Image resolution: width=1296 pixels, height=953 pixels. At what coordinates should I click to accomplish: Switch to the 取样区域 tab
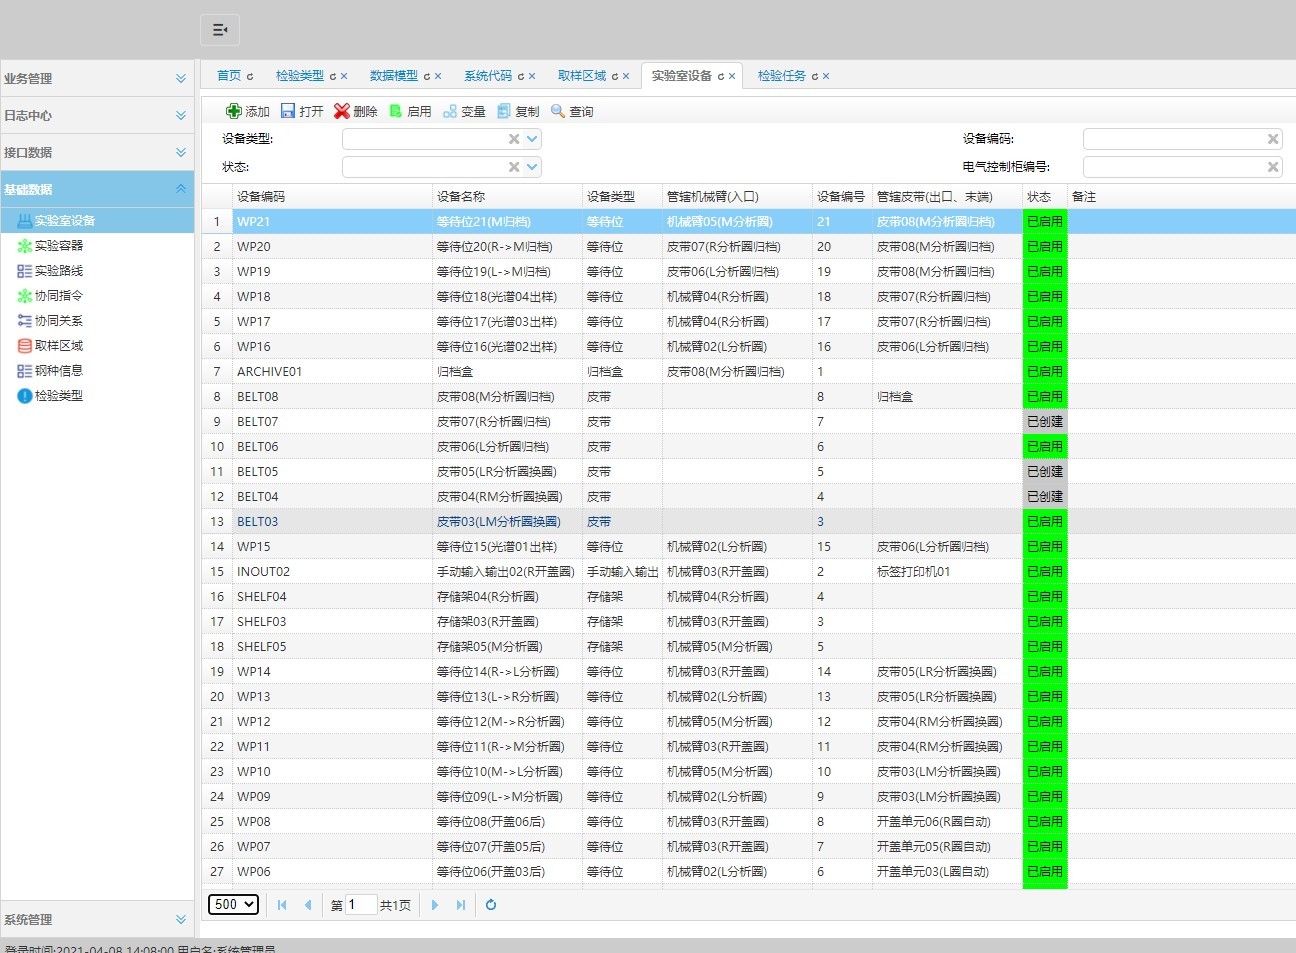click(x=582, y=76)
